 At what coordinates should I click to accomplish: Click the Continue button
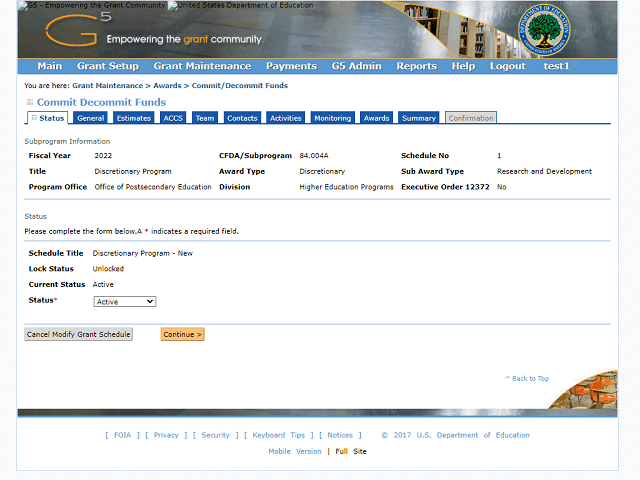pos(182,334)
